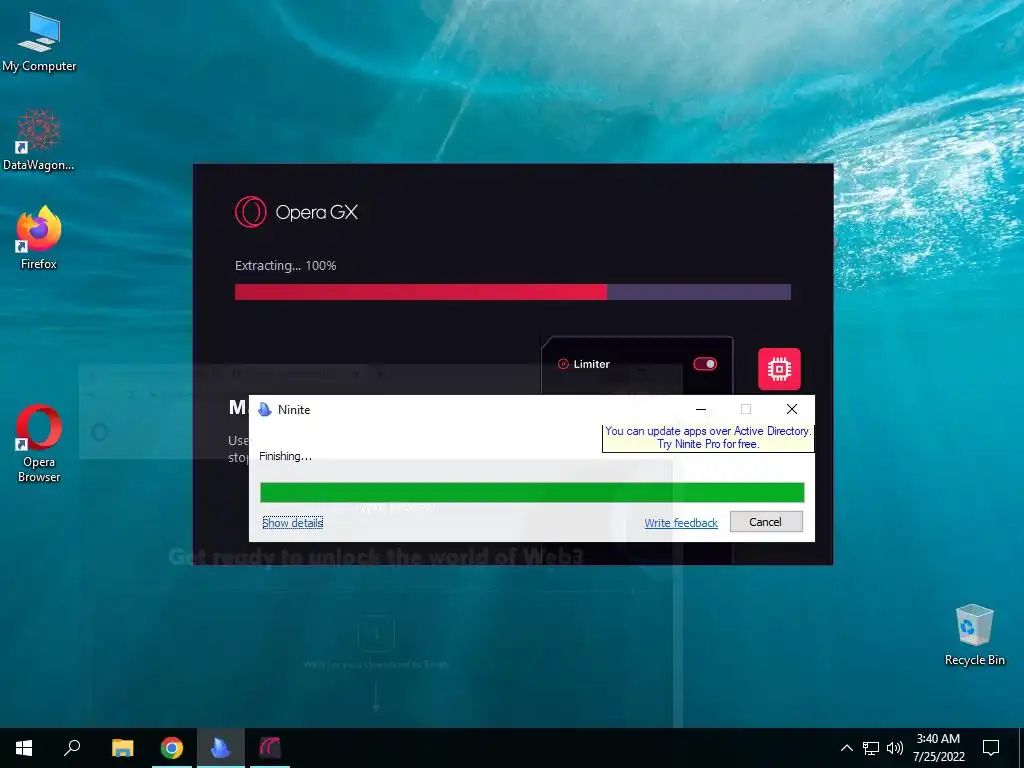Click the Ninite green progress bar
The width and height of the screenshot is (1024, 768).
pyautogui.click(x=532, y=492)
